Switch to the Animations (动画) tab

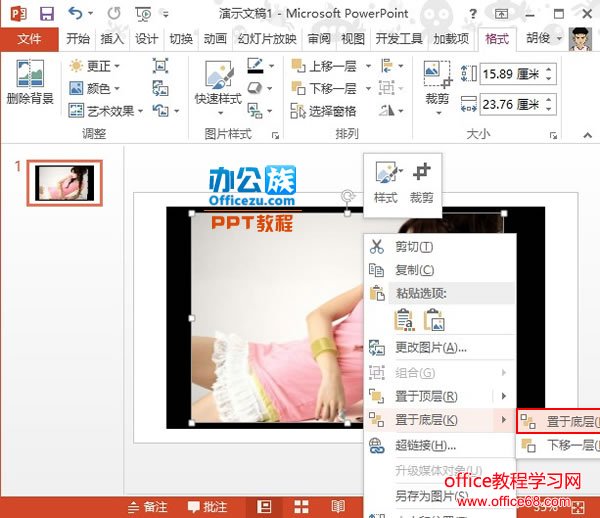coord(215,39)
